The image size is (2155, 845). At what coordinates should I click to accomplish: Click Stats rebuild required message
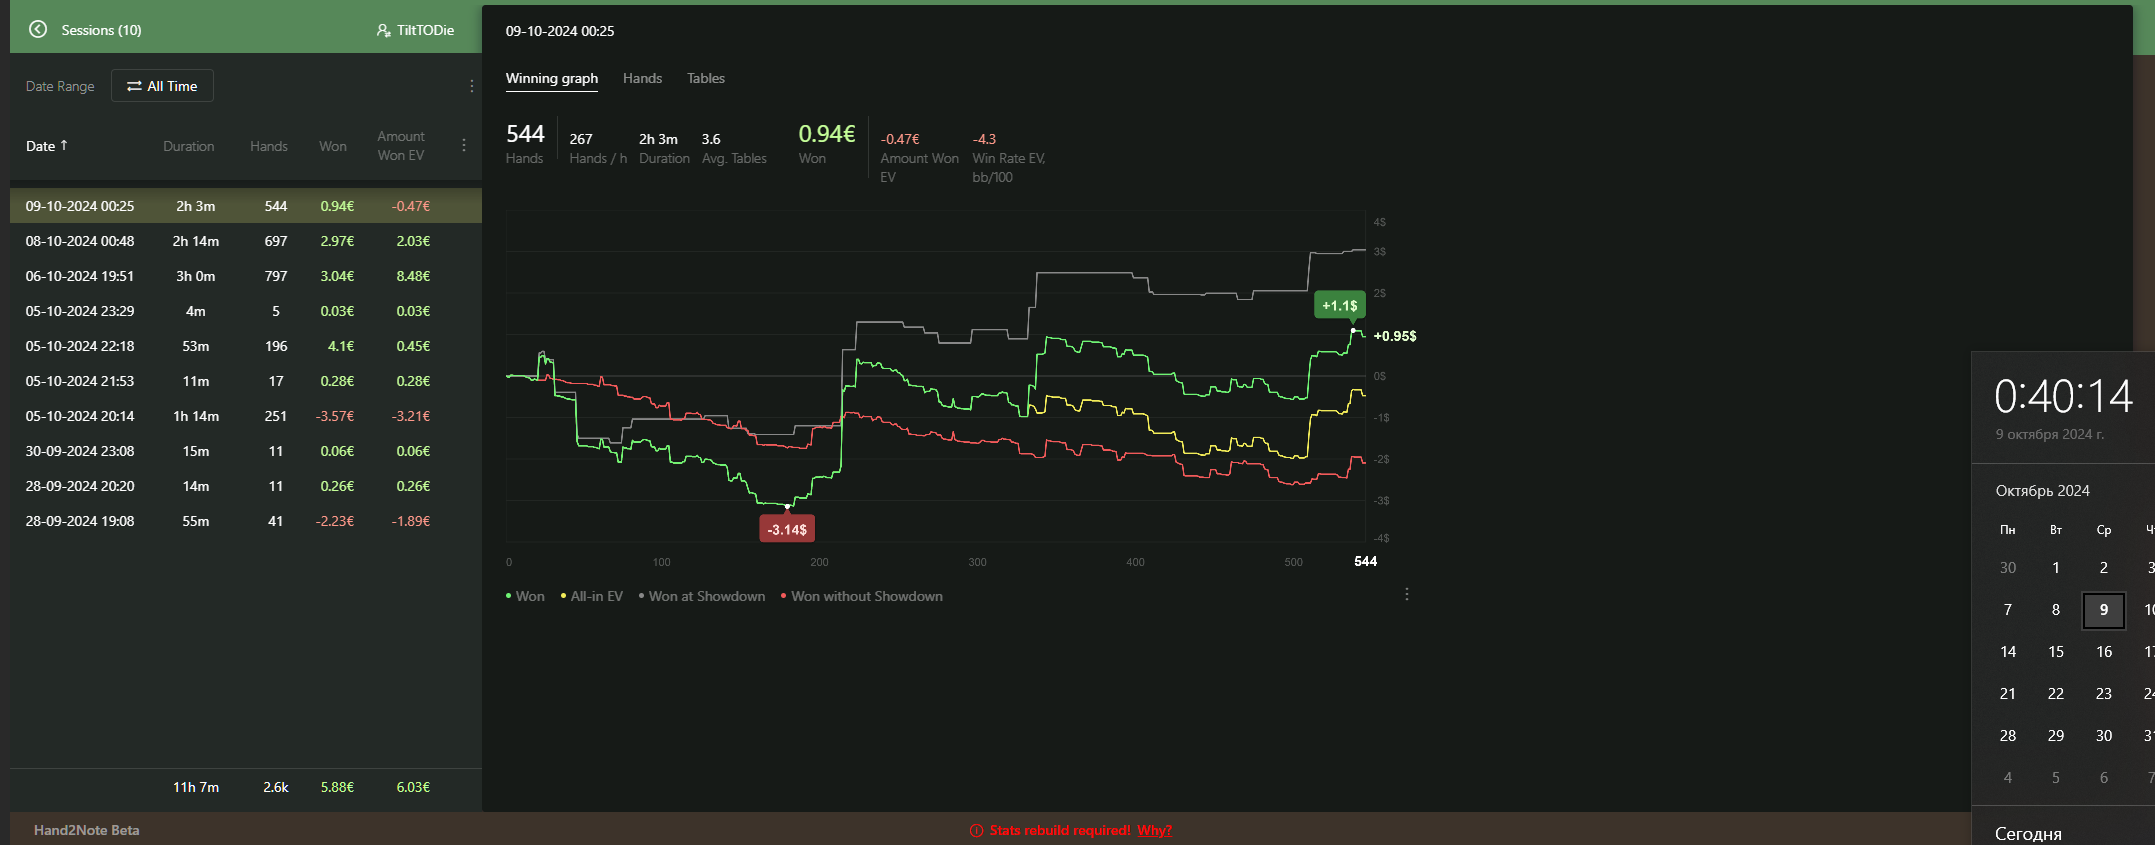pyautogui.click(x=1059, y=830)
